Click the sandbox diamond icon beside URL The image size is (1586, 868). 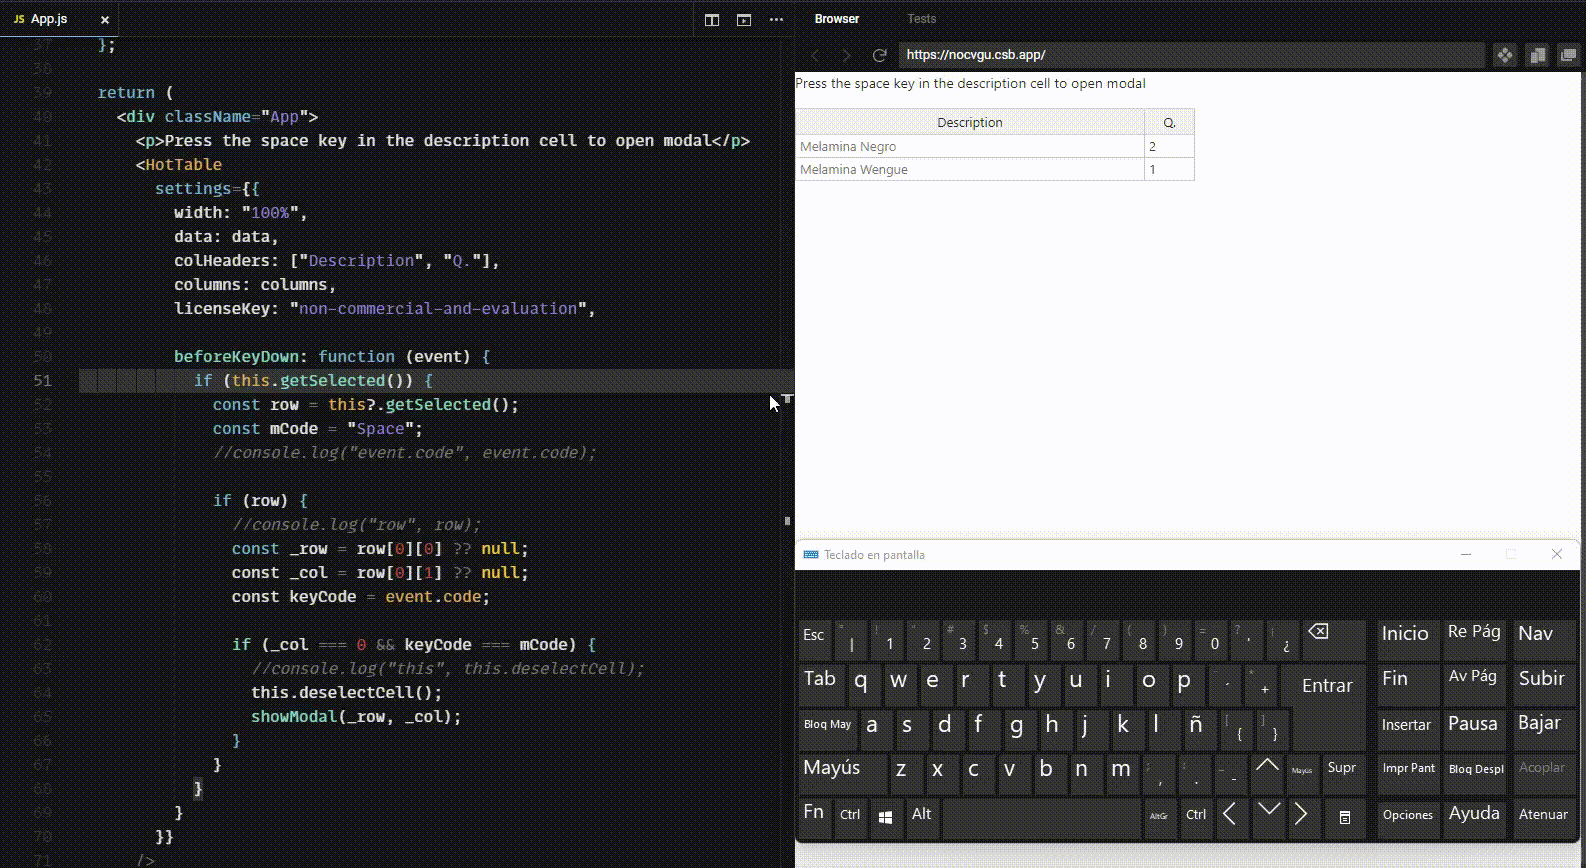tap(1505, 55)
